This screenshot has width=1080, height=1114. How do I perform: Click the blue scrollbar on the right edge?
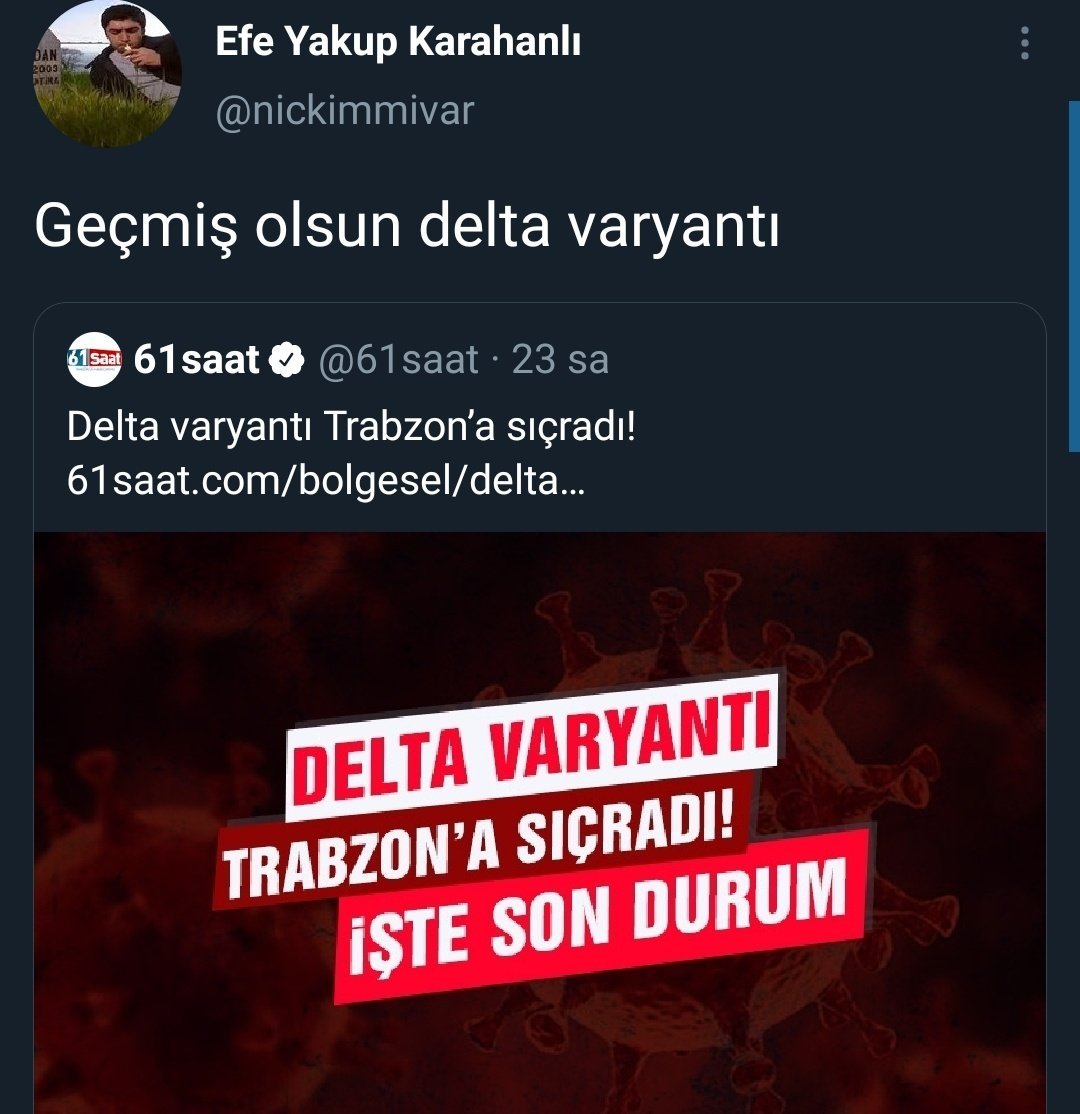(1074, 276)
